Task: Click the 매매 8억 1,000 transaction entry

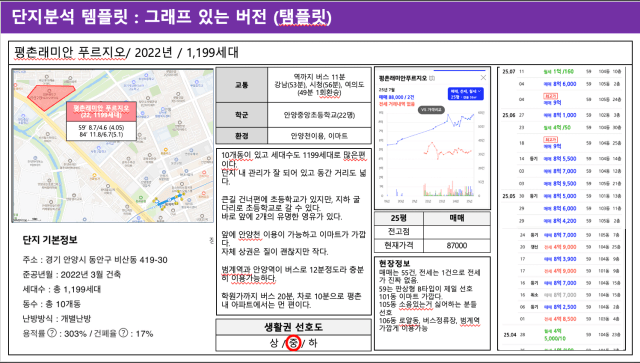Action: pyautogui.click(x=560, y=115)
